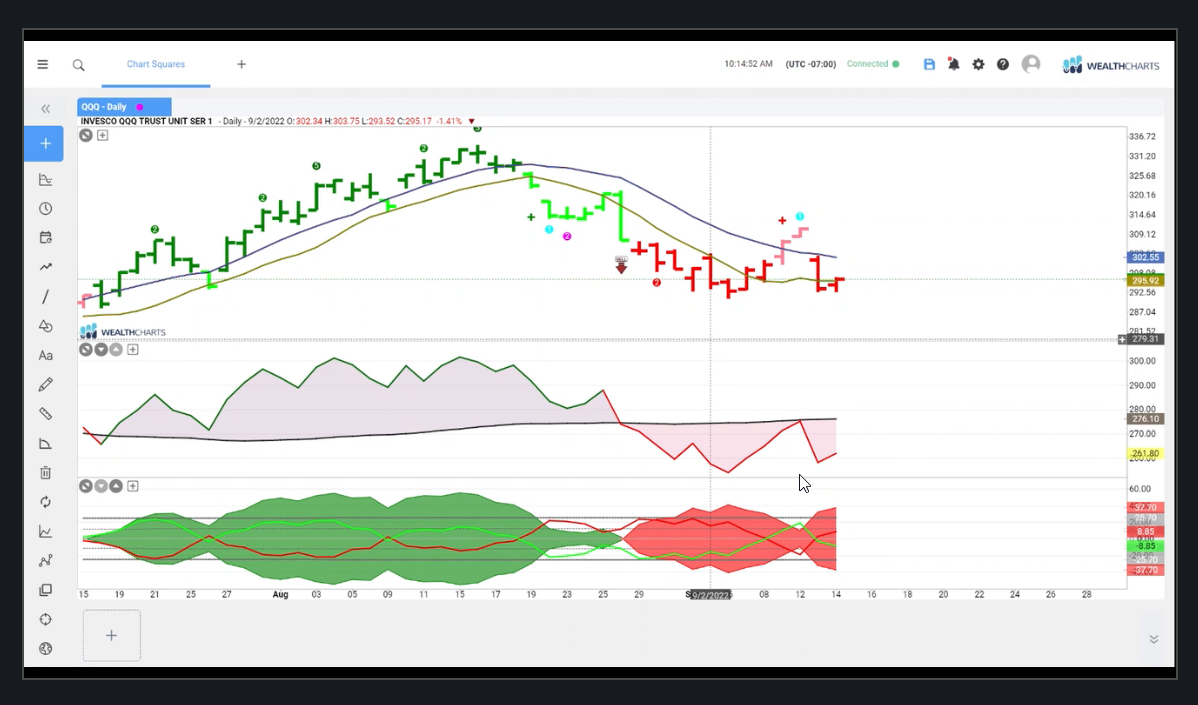Click the INVESCO QQQ TRUST UNIT SER 1 title

pyautogui.click(x=147, y=121)
